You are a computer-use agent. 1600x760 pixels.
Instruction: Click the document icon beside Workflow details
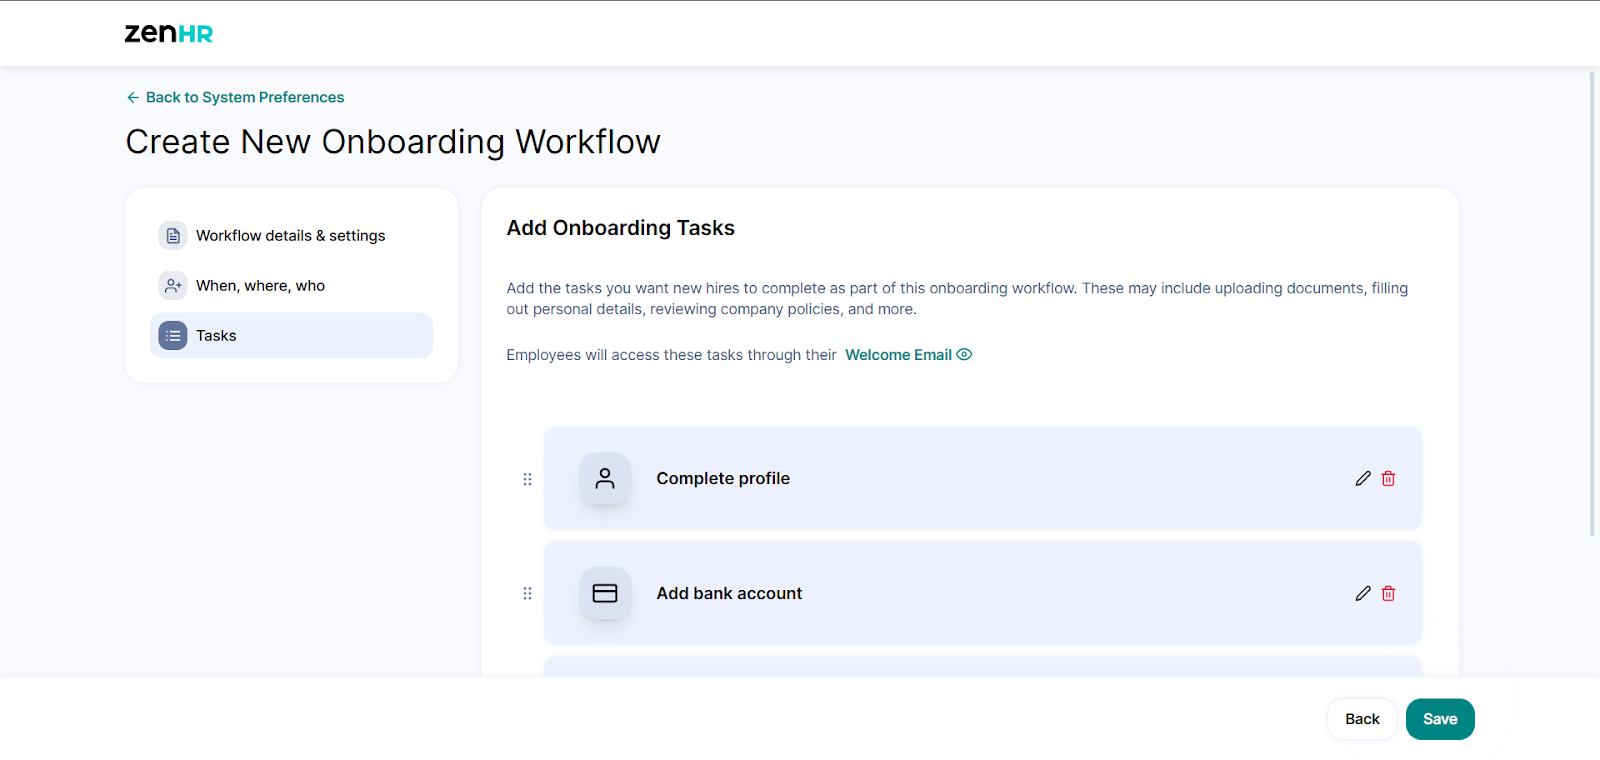[173, 235]
